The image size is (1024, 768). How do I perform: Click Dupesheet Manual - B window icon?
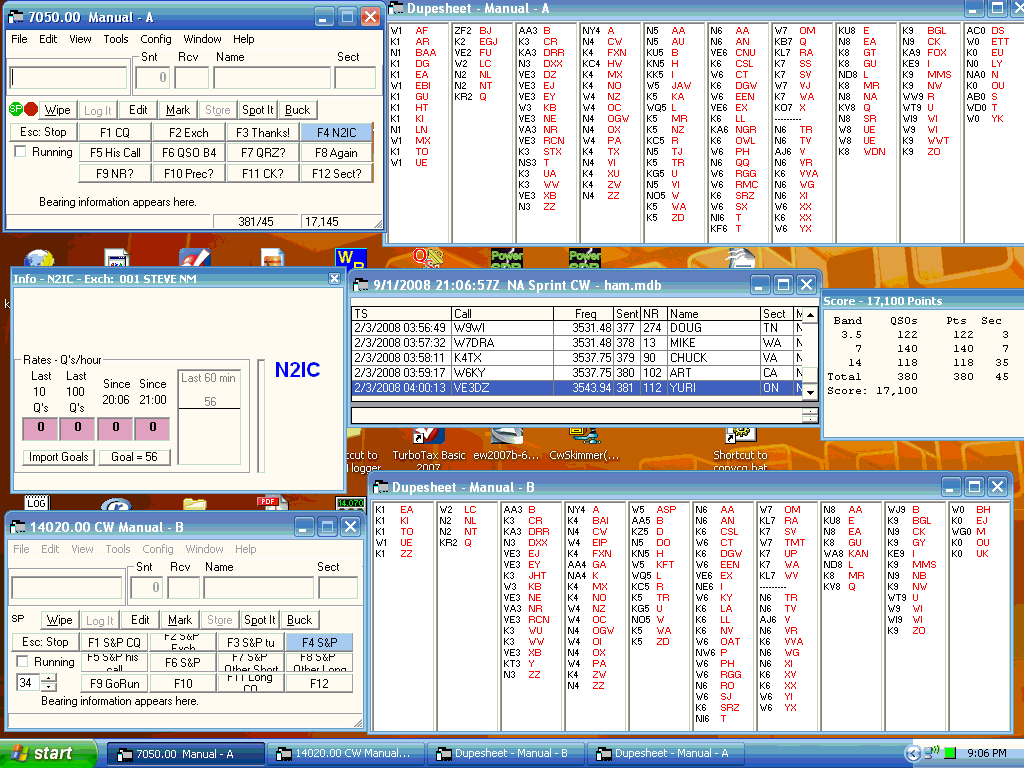pos(381,487)
